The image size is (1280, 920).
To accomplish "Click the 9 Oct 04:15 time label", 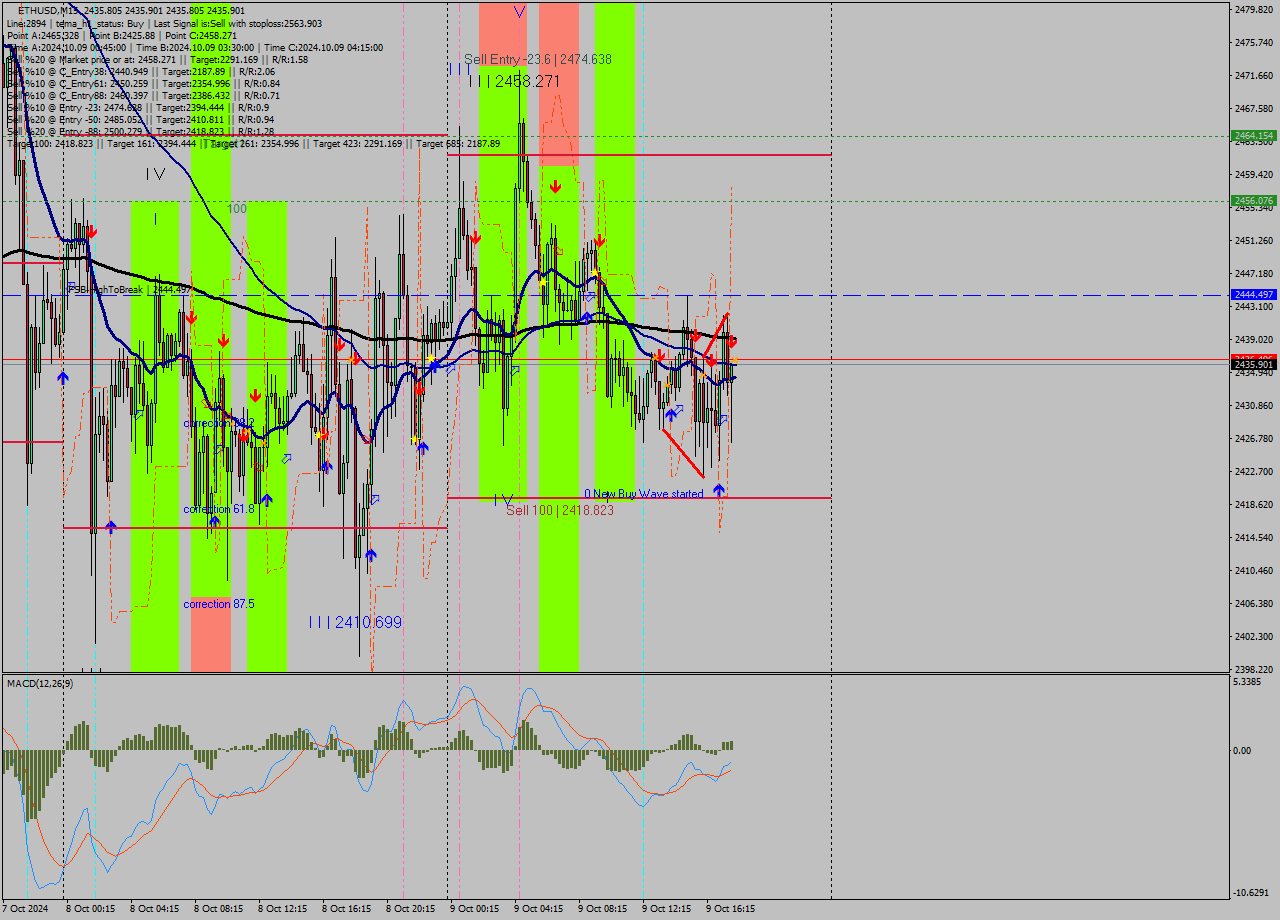I will pos(539,909).
